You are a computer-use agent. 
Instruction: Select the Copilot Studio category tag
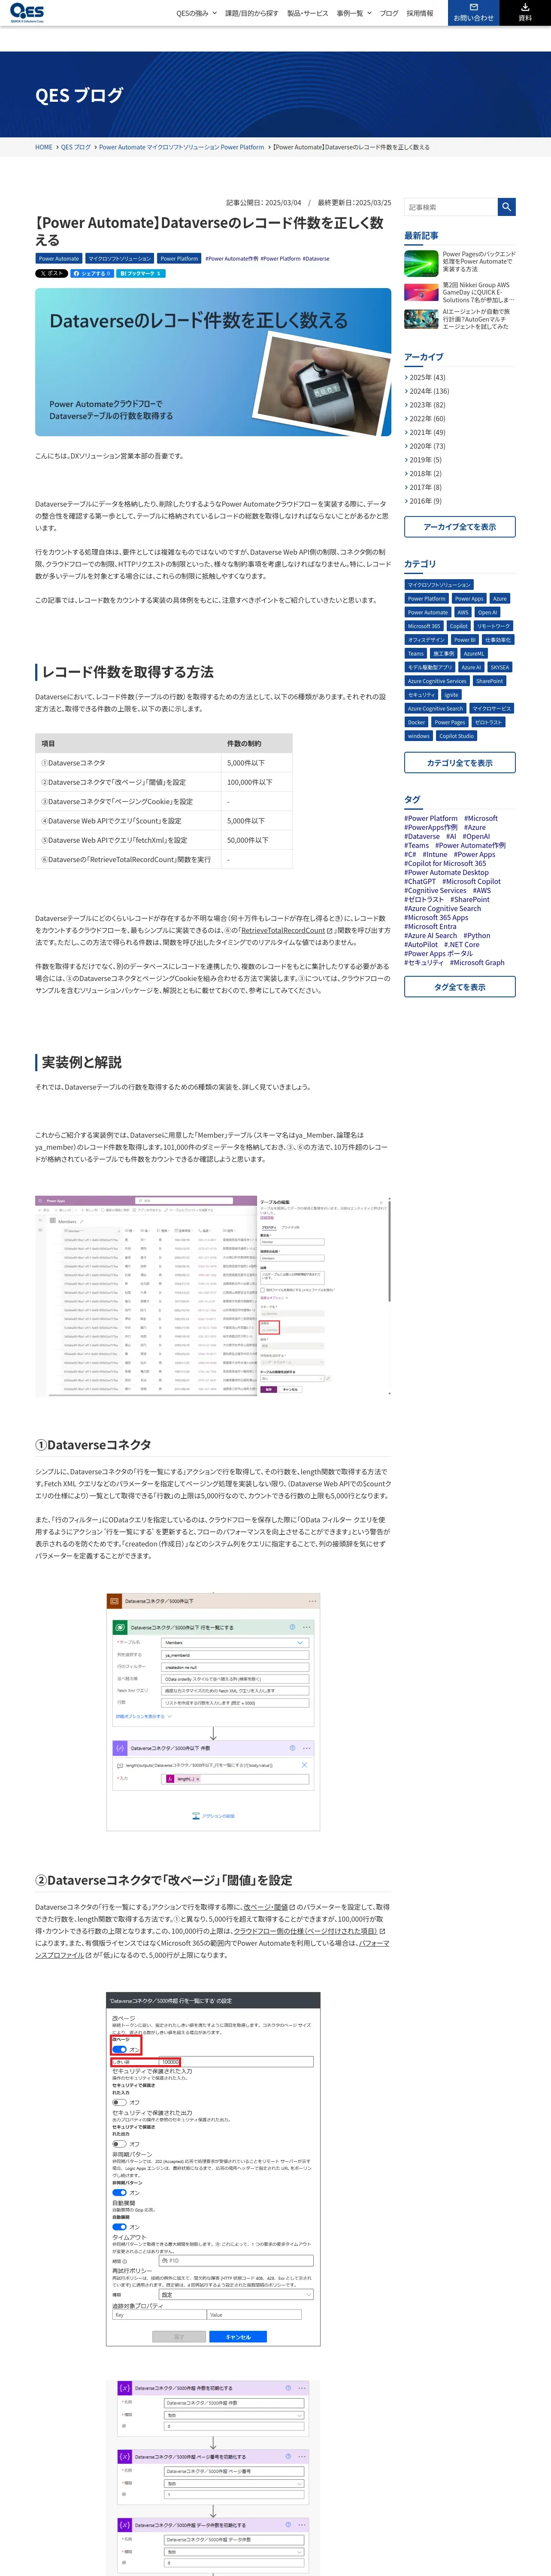(x=456, y=736)
